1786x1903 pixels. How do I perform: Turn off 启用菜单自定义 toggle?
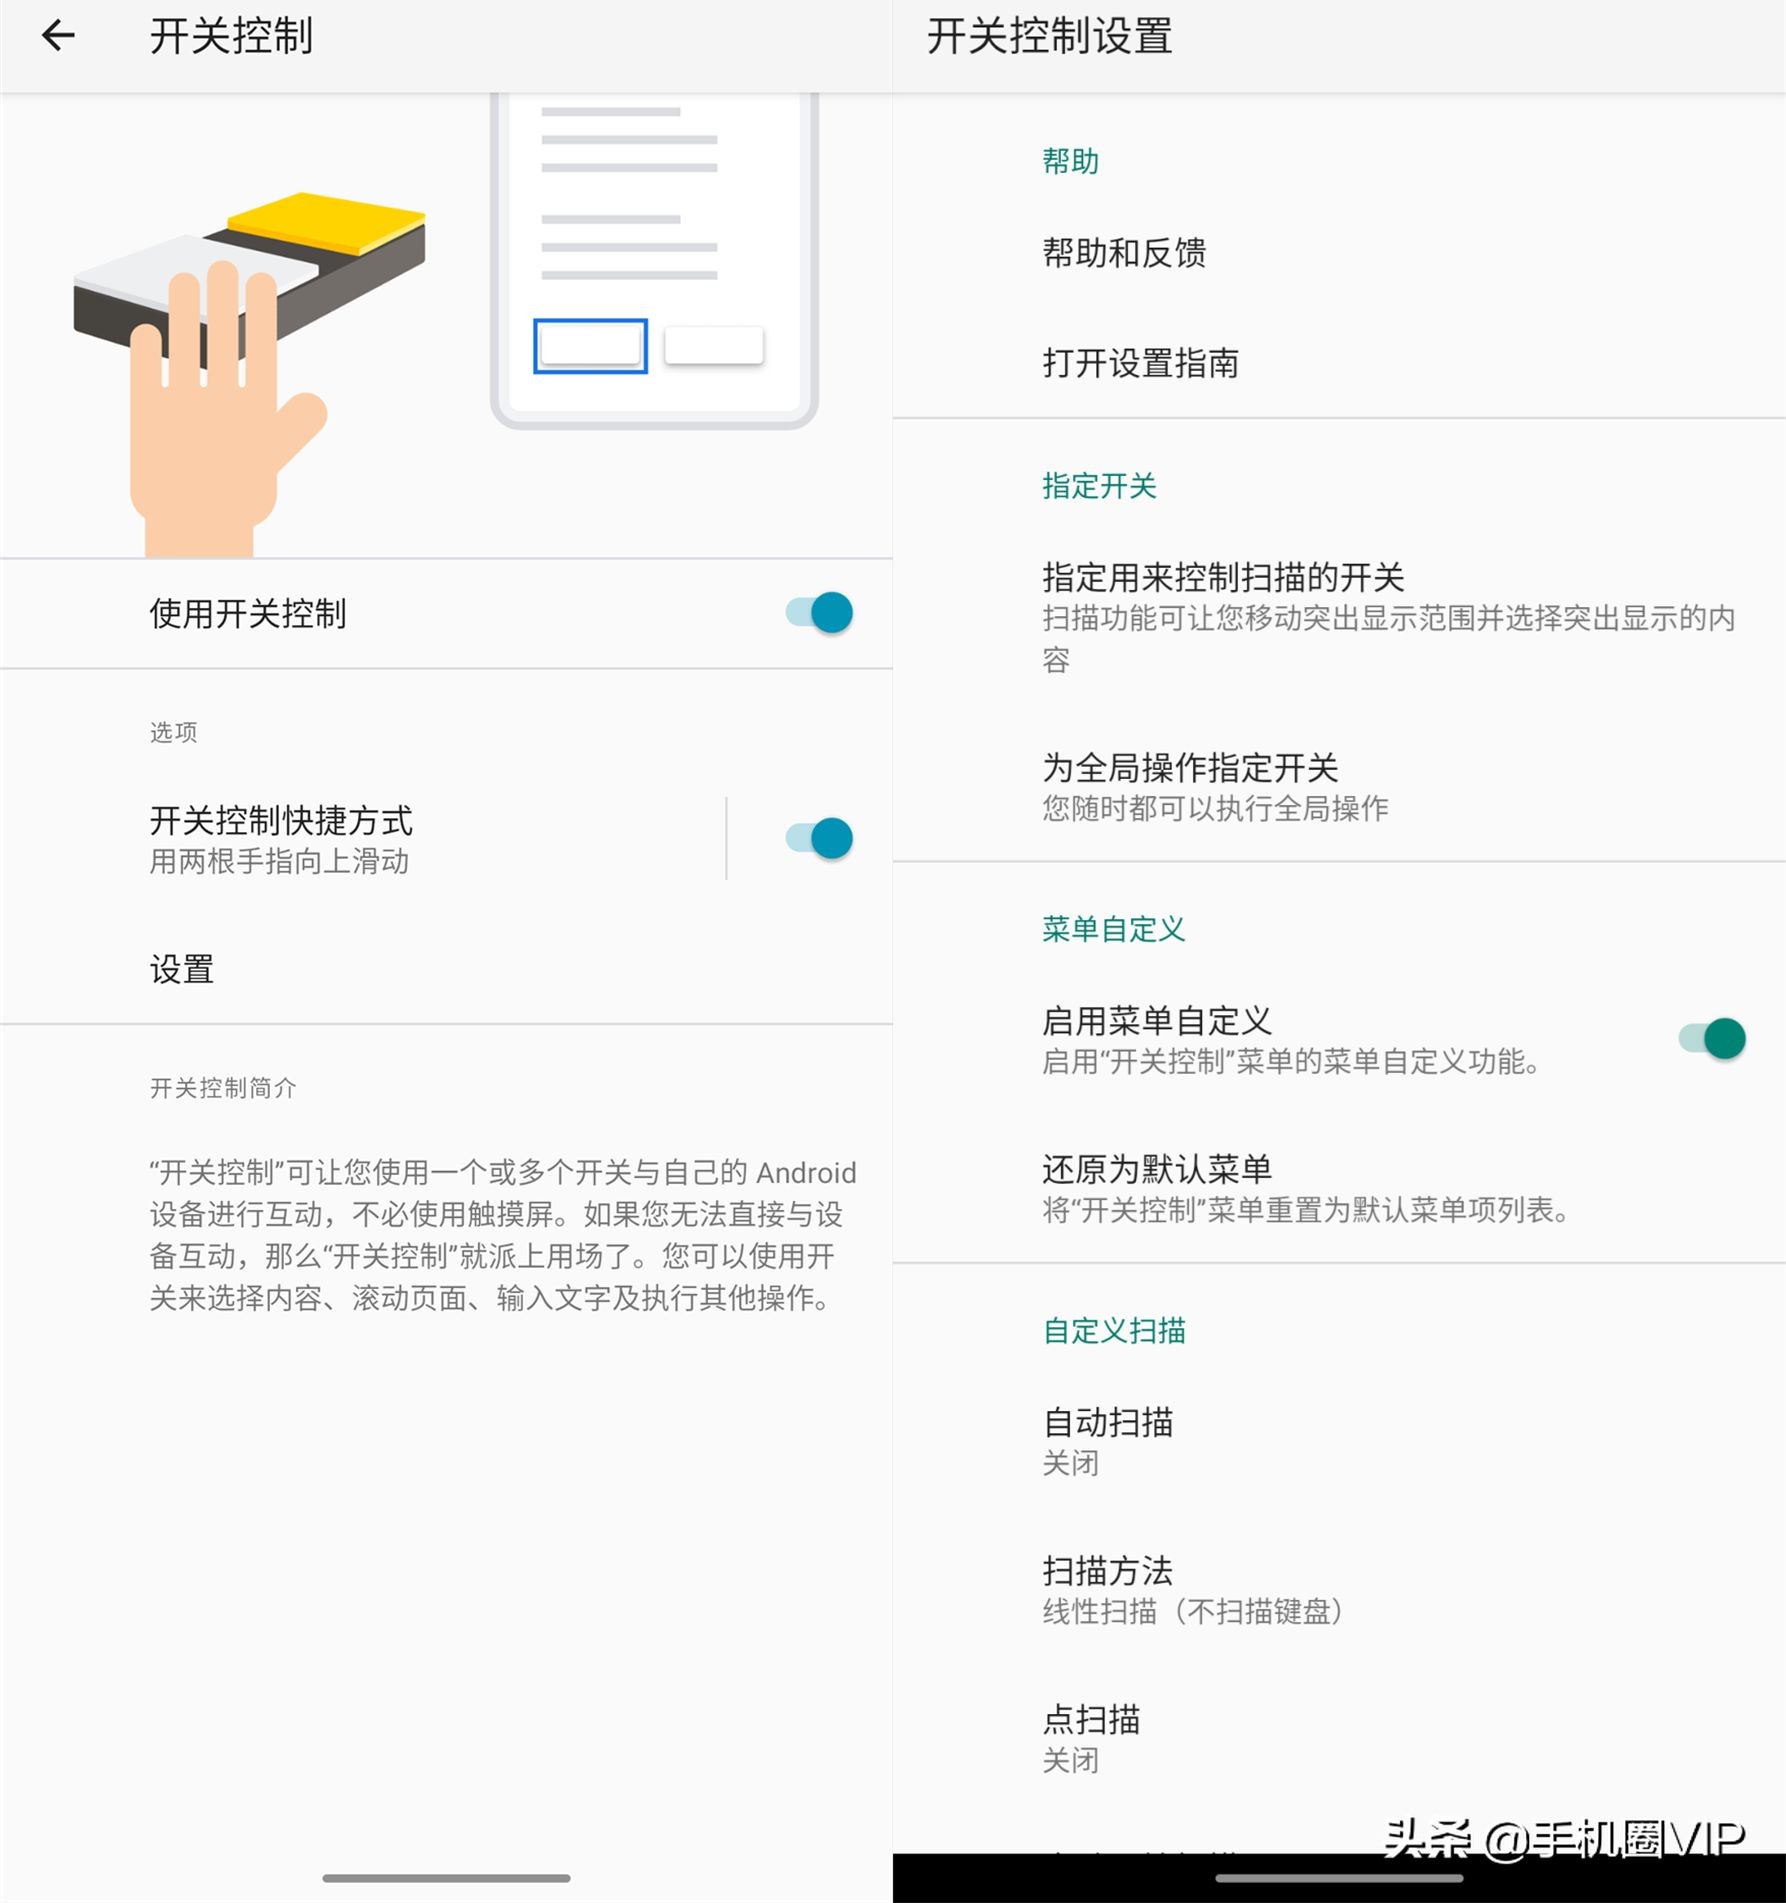pos(1714,1037)
